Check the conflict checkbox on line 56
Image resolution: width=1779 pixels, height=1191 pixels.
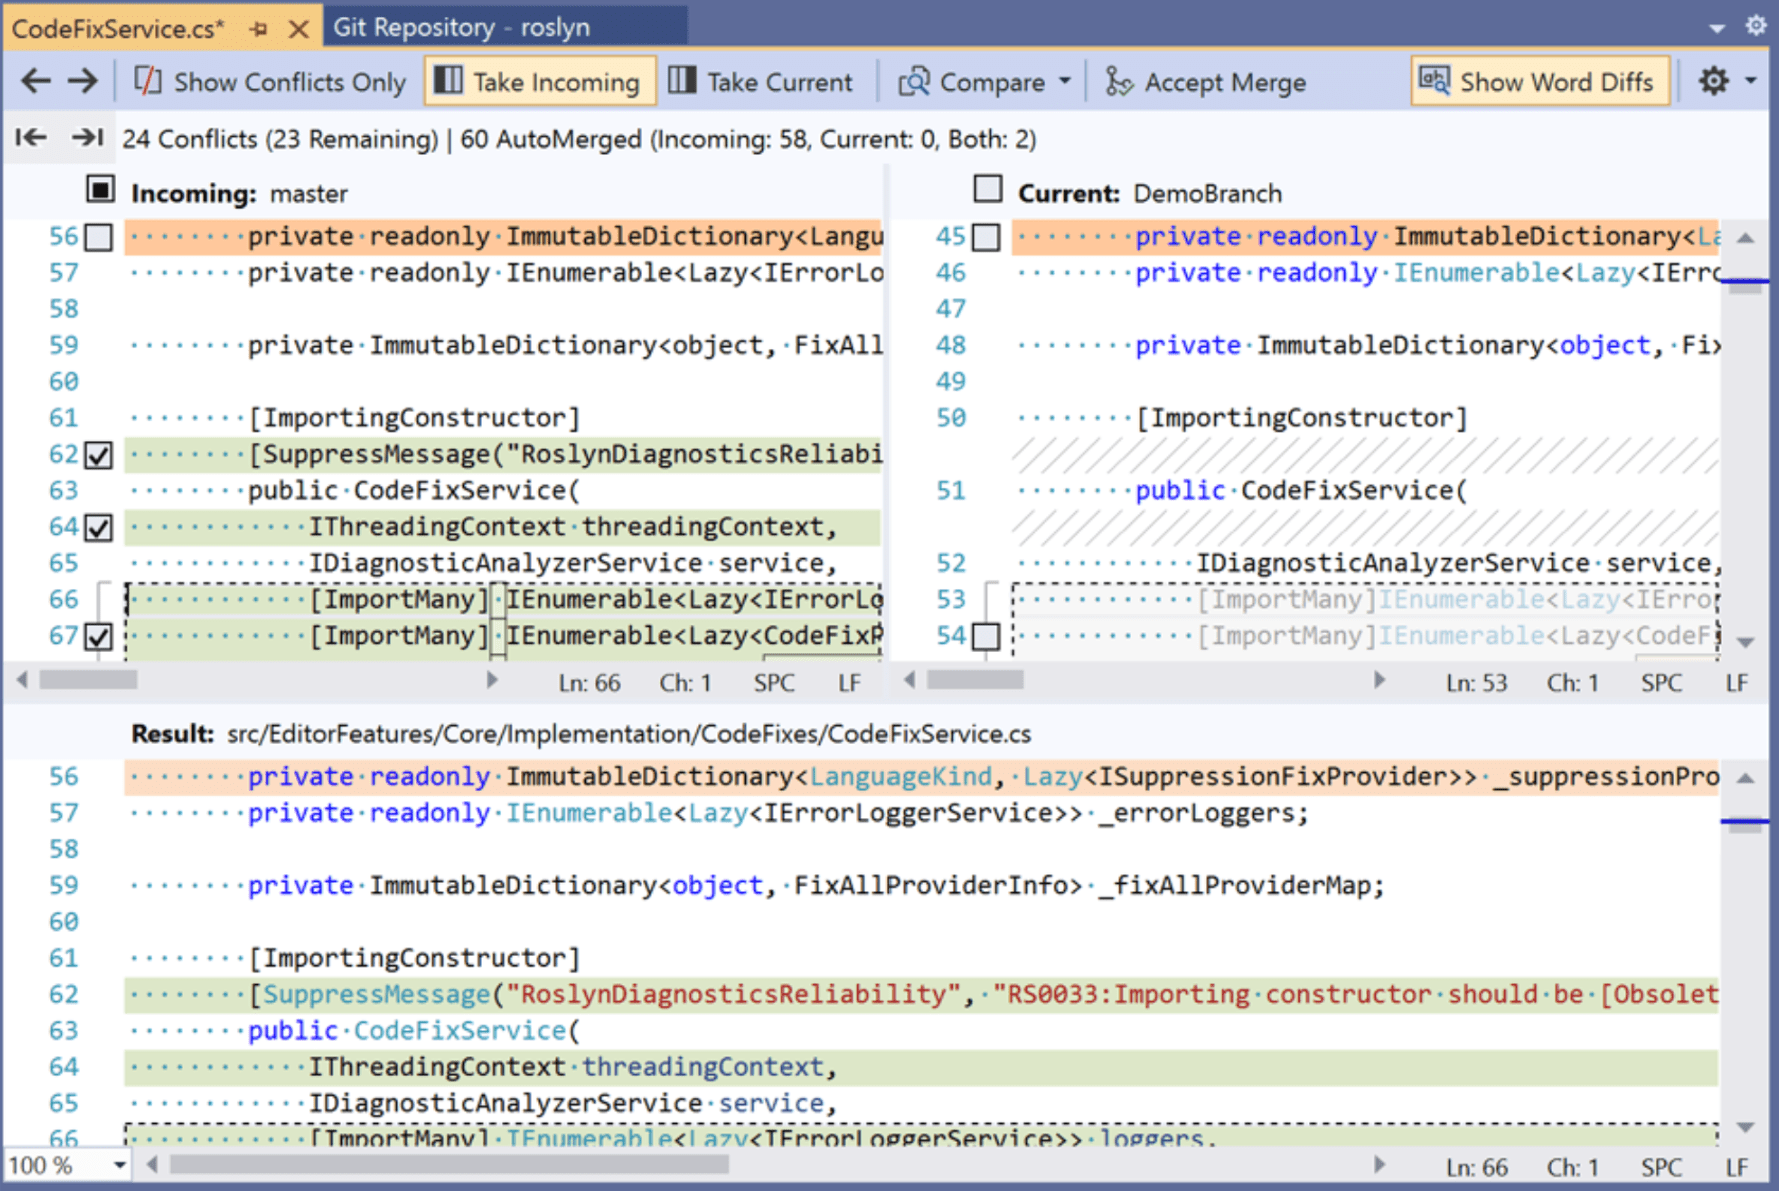point(97,236)
